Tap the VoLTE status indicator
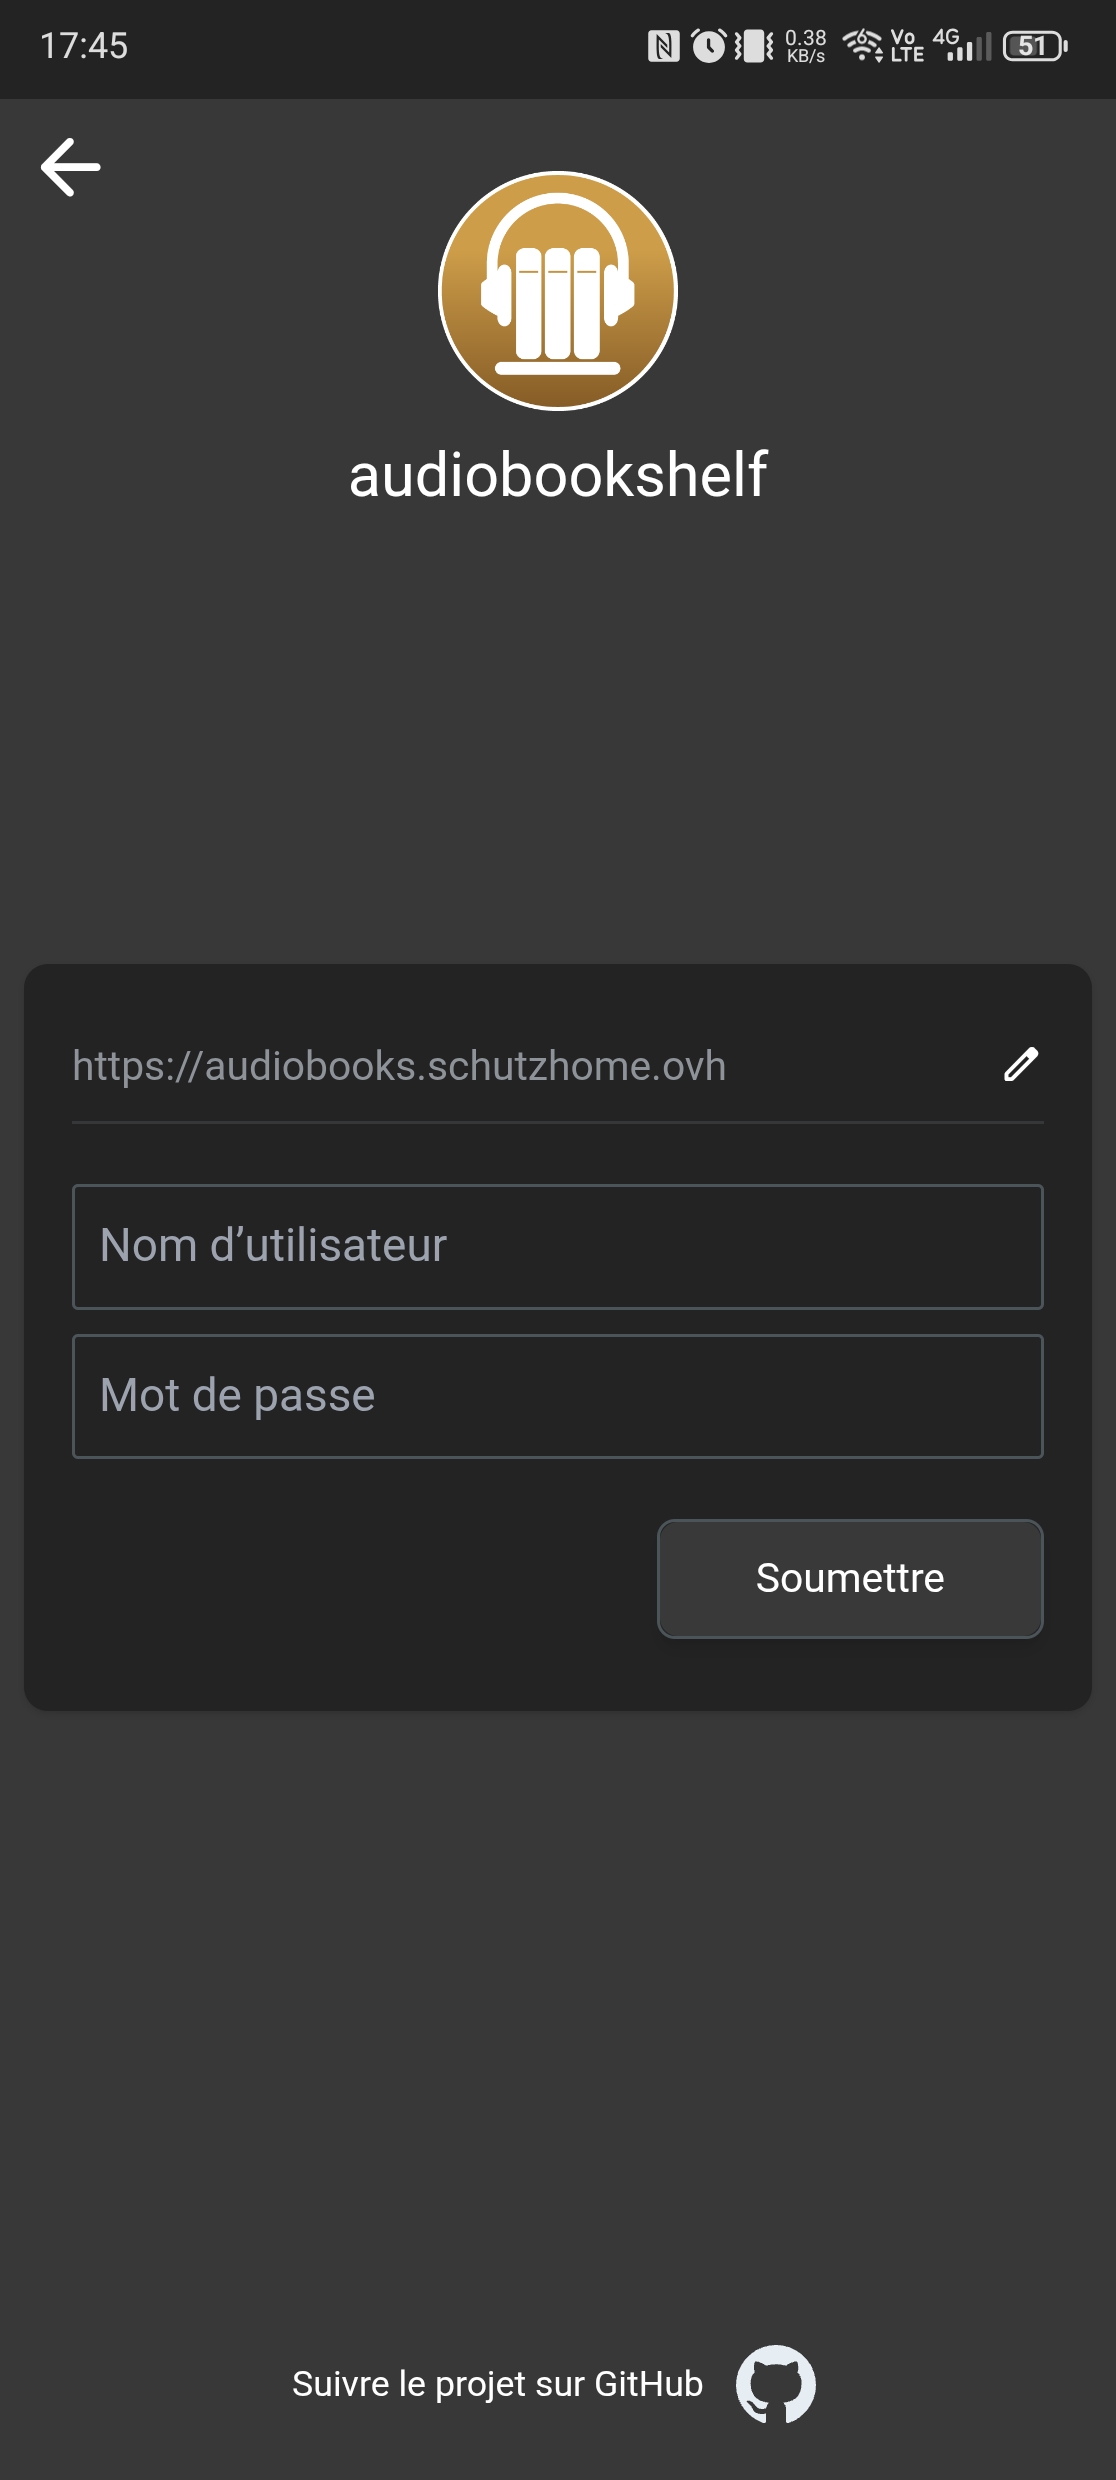 [x=906, y=46]
